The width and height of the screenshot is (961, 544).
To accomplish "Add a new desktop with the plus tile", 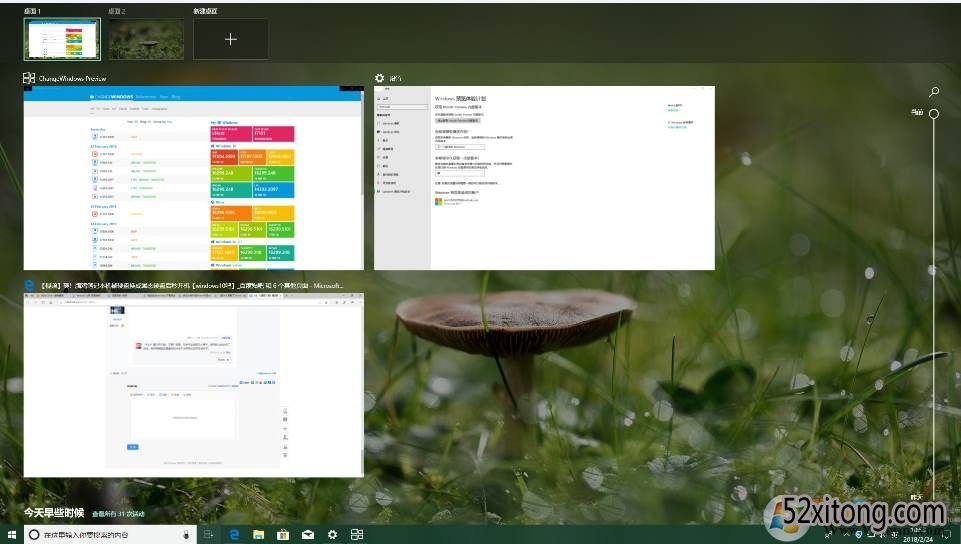I will click(230, 39).
